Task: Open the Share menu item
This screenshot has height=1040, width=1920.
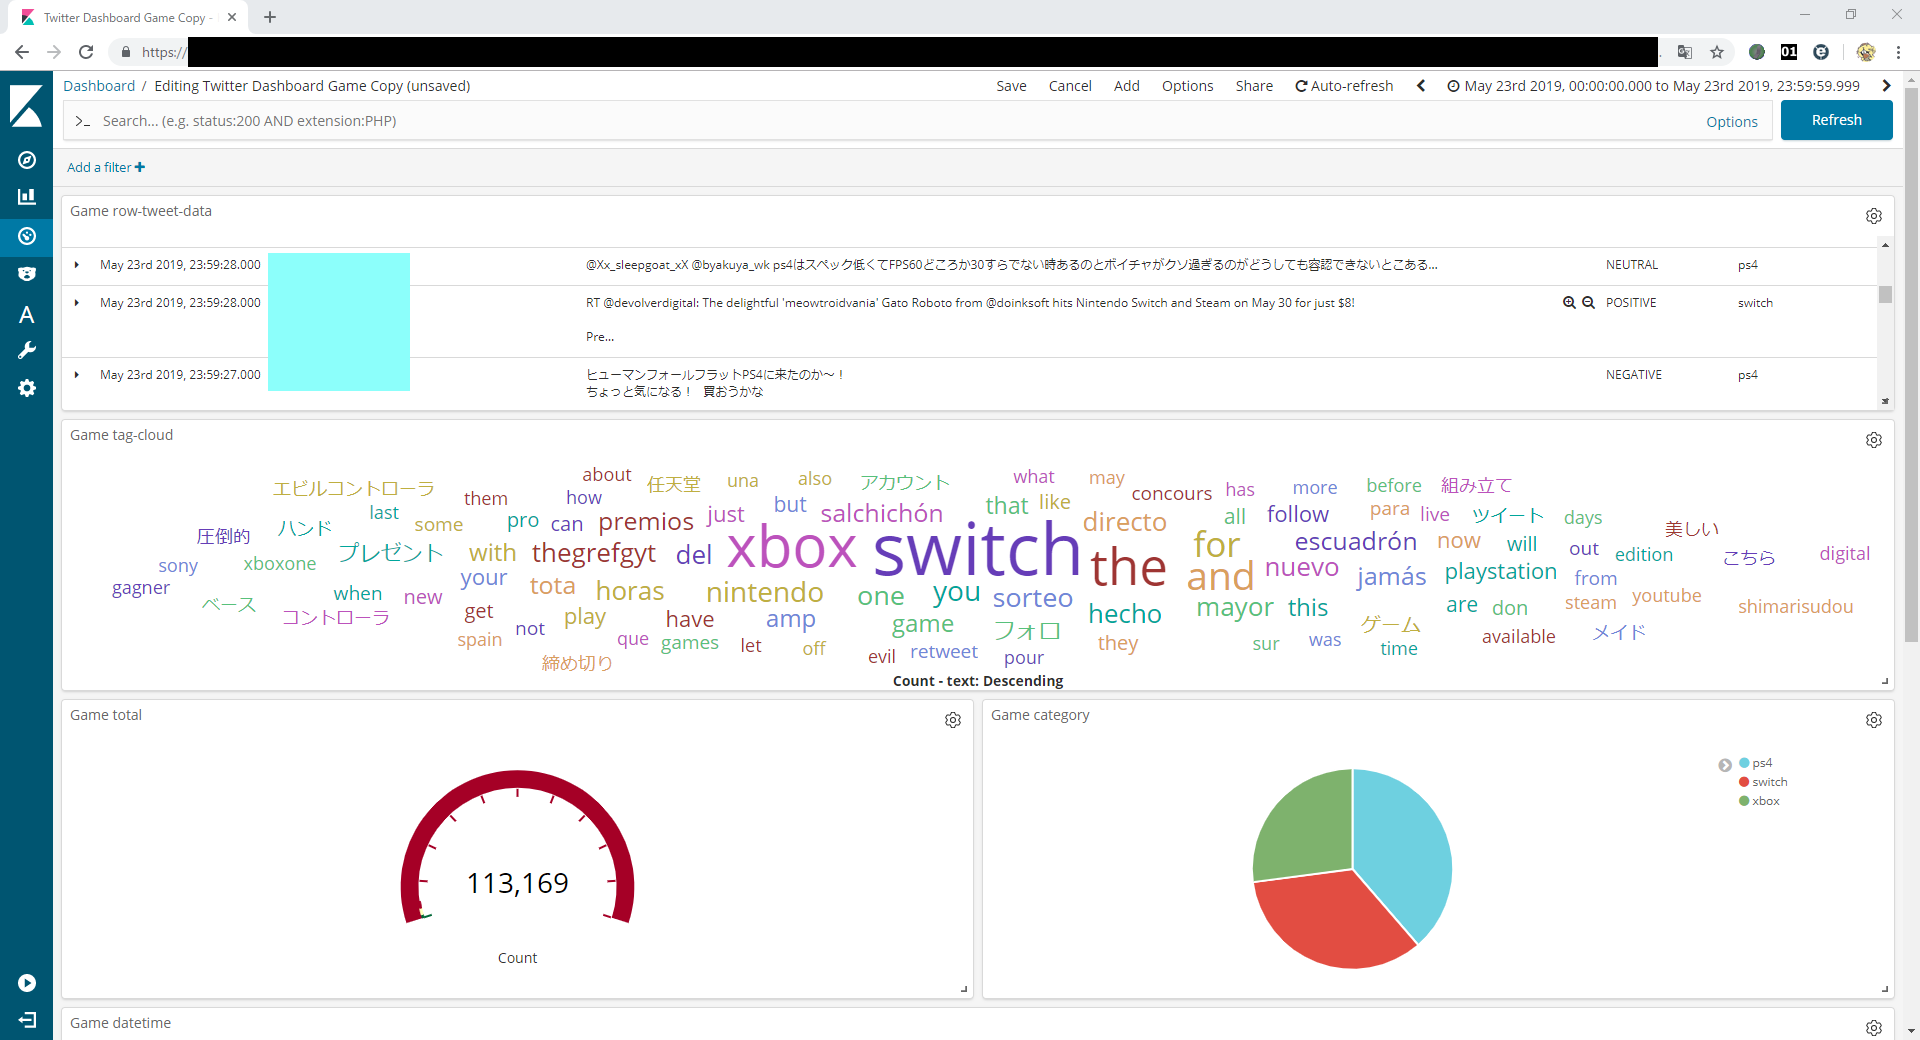Action: click(1253, 86)
